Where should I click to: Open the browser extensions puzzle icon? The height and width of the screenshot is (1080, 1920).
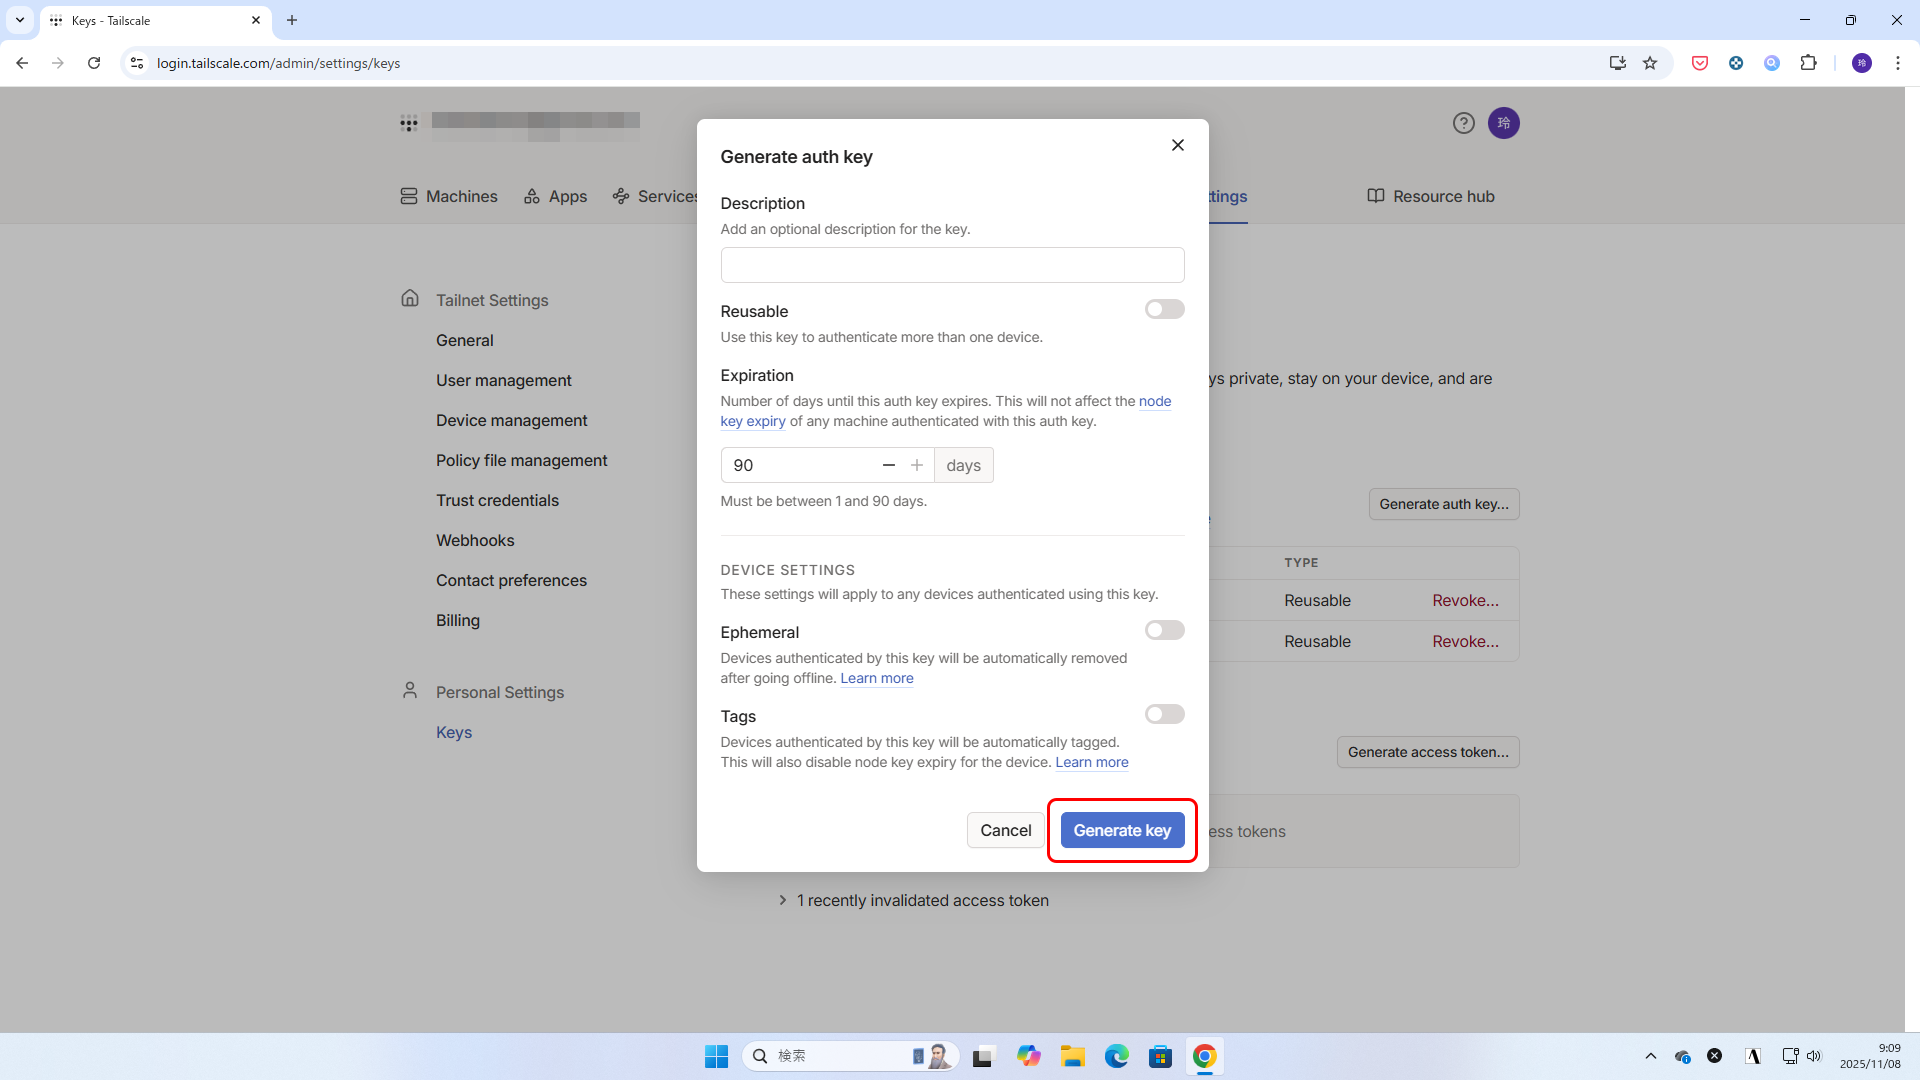point(1808,63)
